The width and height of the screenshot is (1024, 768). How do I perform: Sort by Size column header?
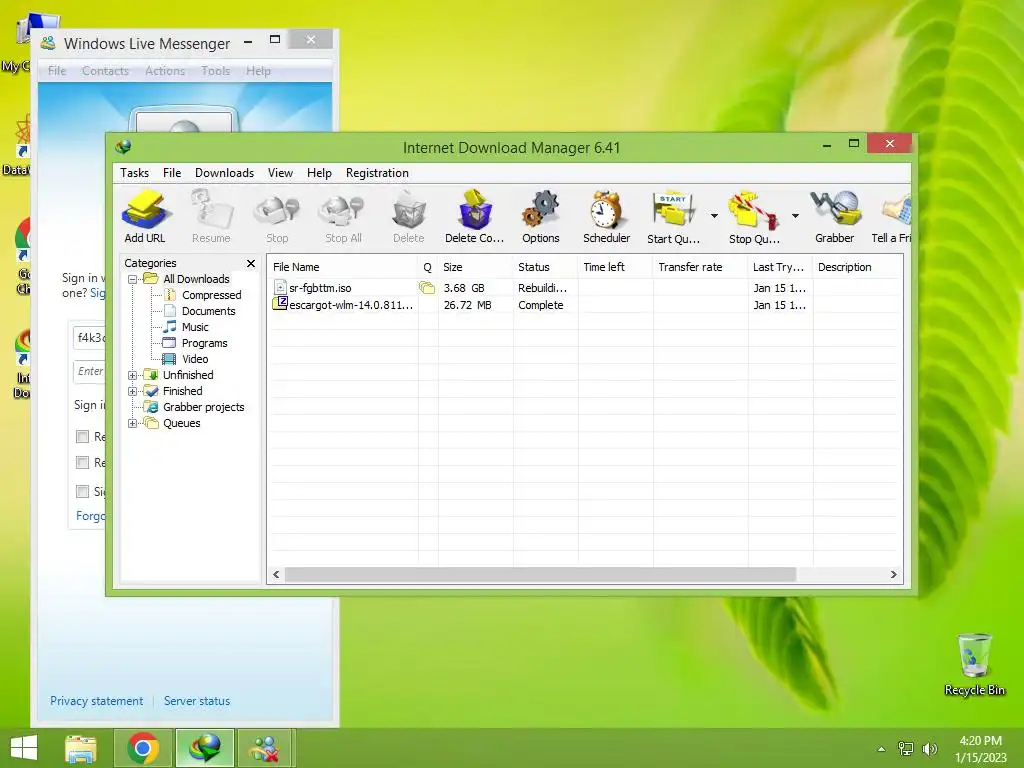[x=475, y=267]
